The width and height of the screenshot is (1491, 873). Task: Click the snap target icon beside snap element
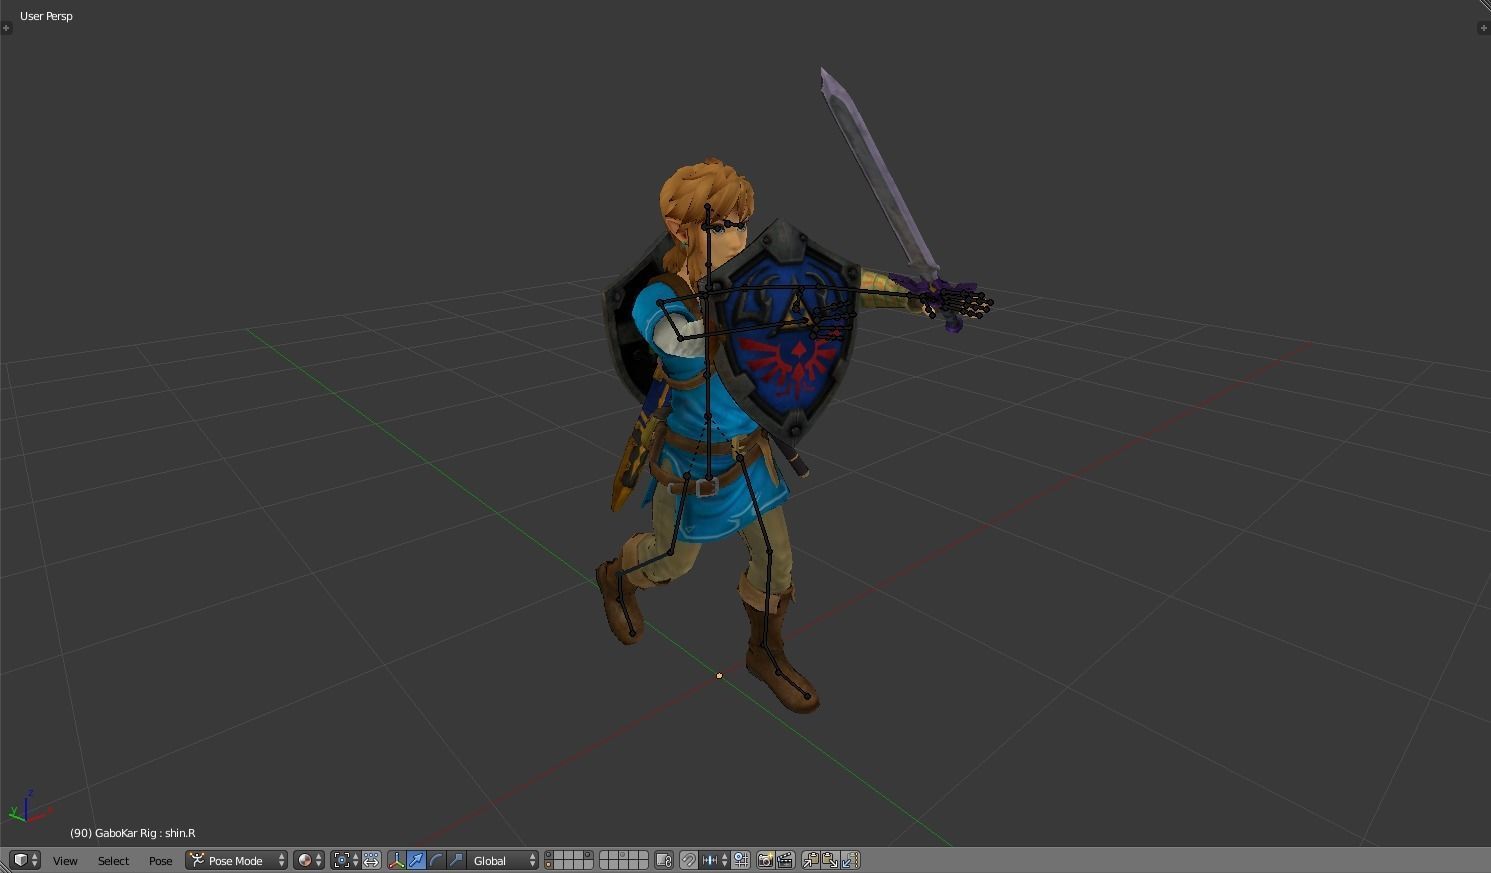coord(741,860)
